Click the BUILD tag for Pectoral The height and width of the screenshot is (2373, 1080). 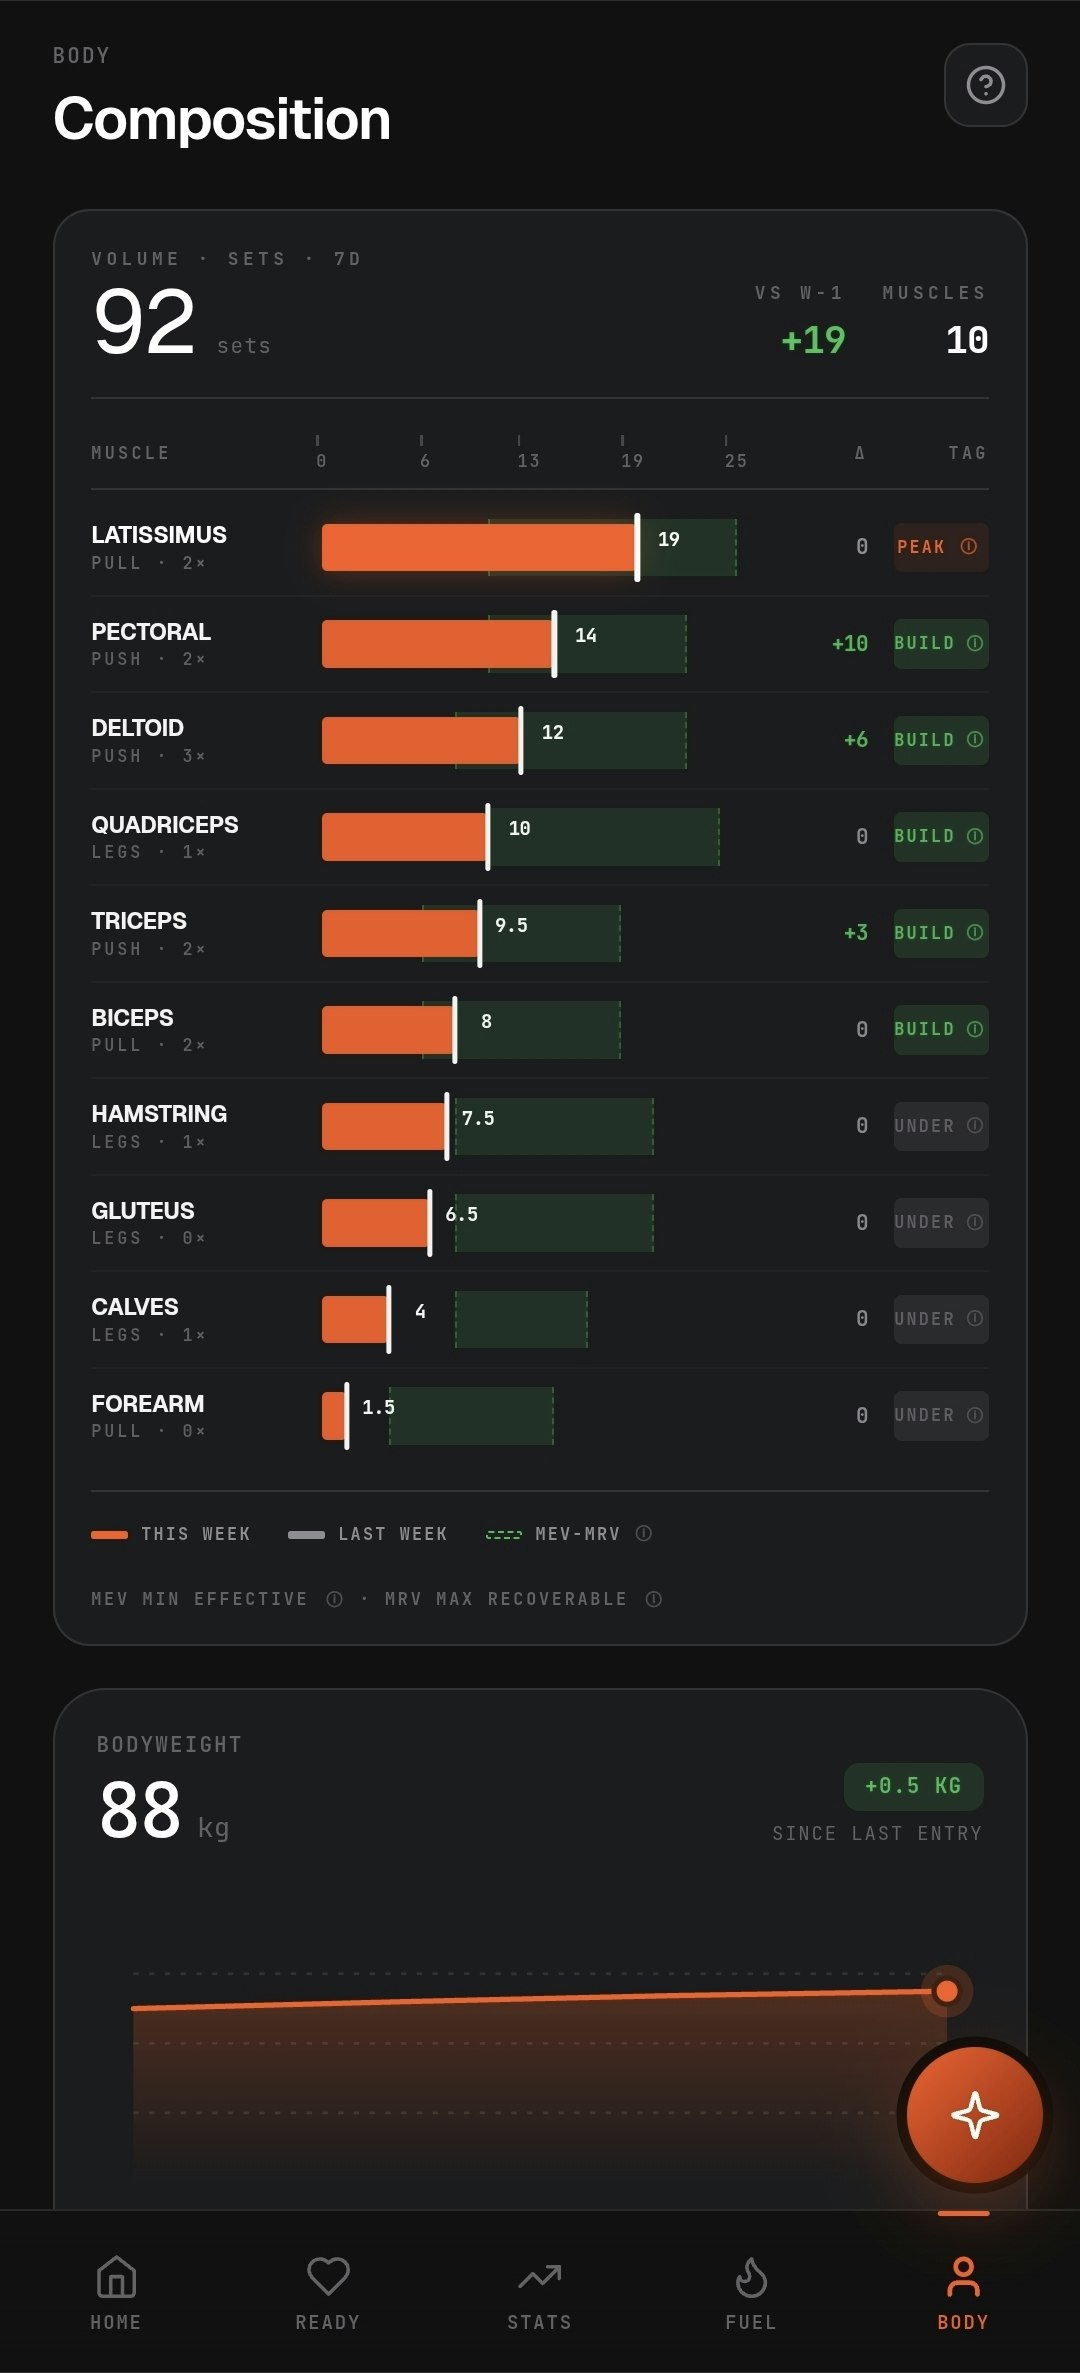[x=941, y=643]
